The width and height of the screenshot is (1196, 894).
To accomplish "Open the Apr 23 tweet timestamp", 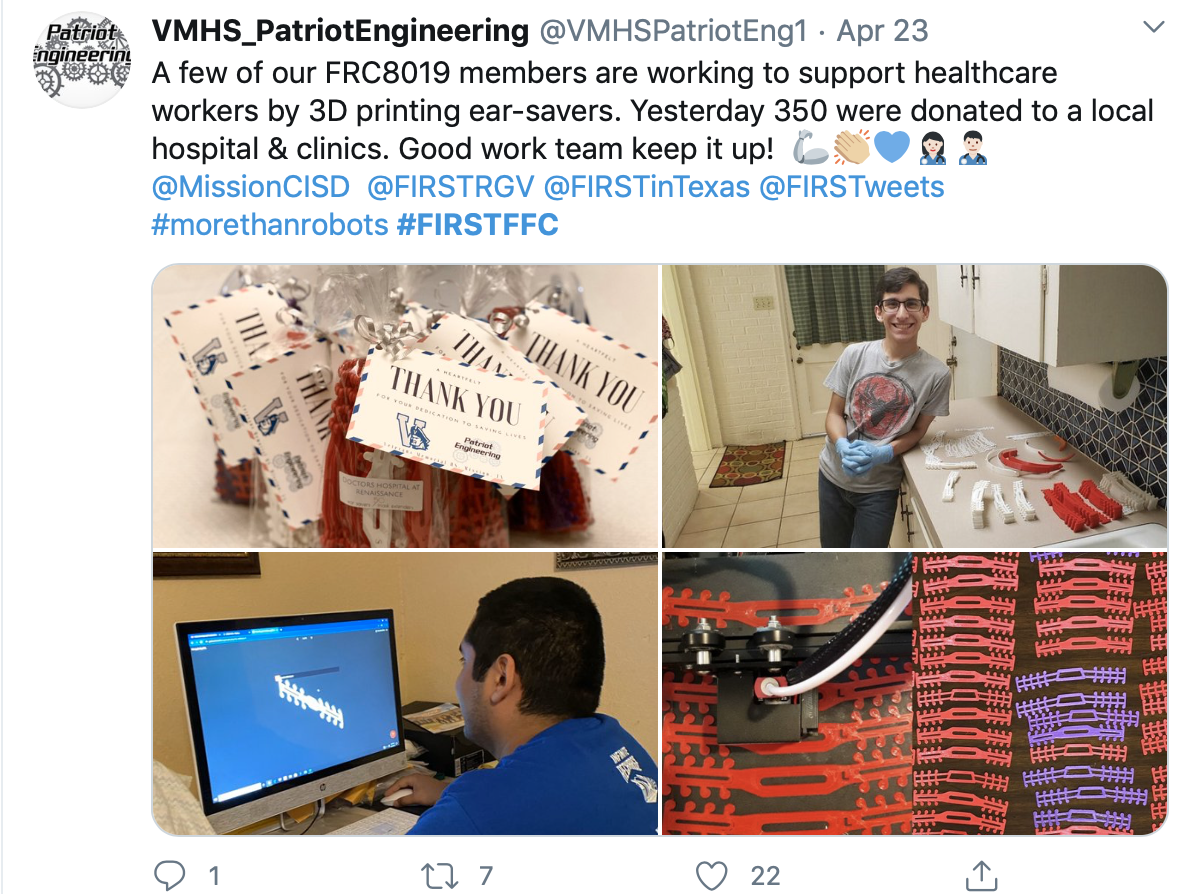I will 883,31.
